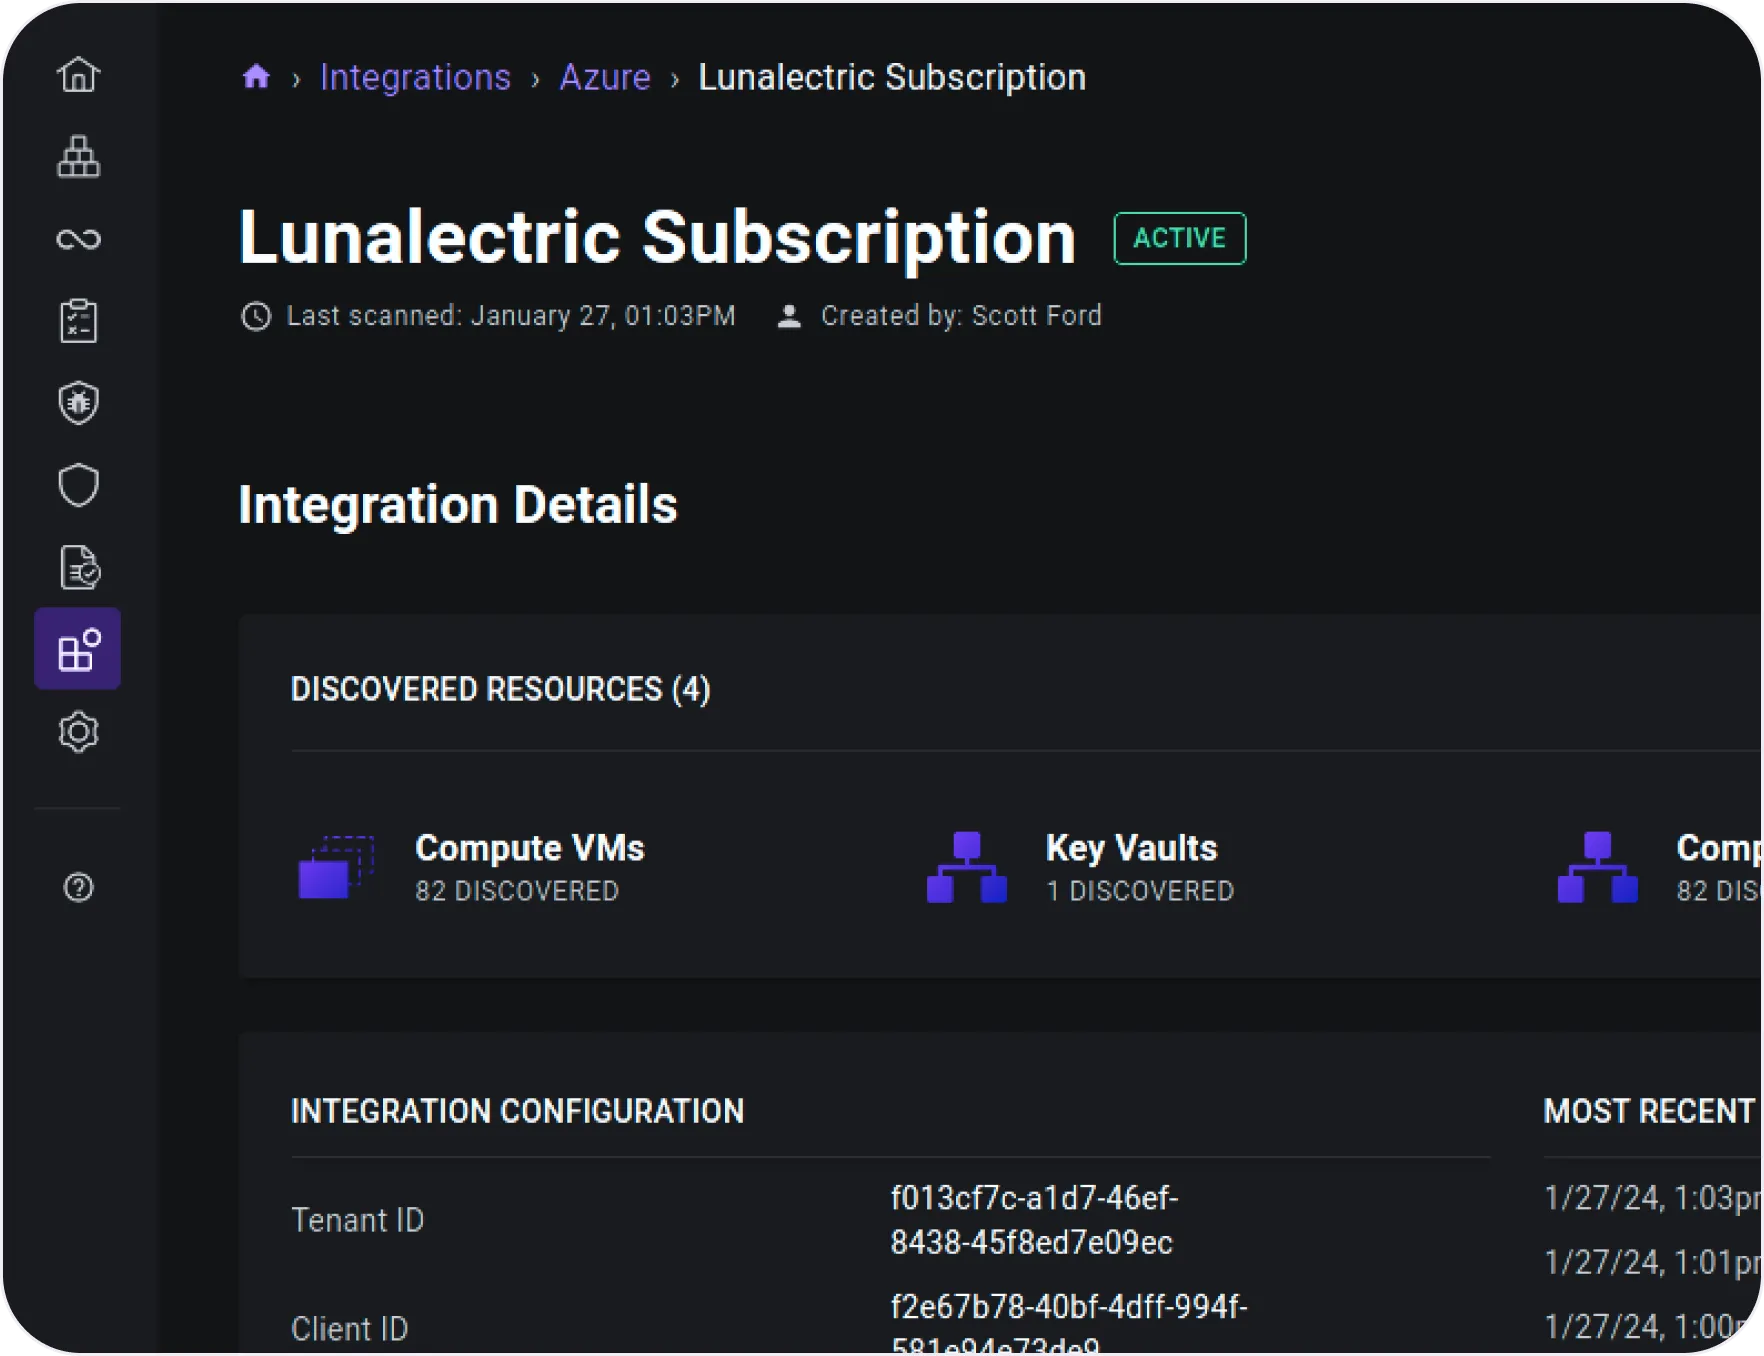Image resolution: width=1764 pixels, height=1356 pixels.
Task: Open the document checkmark sidebar icon
Action: (78, 567)
